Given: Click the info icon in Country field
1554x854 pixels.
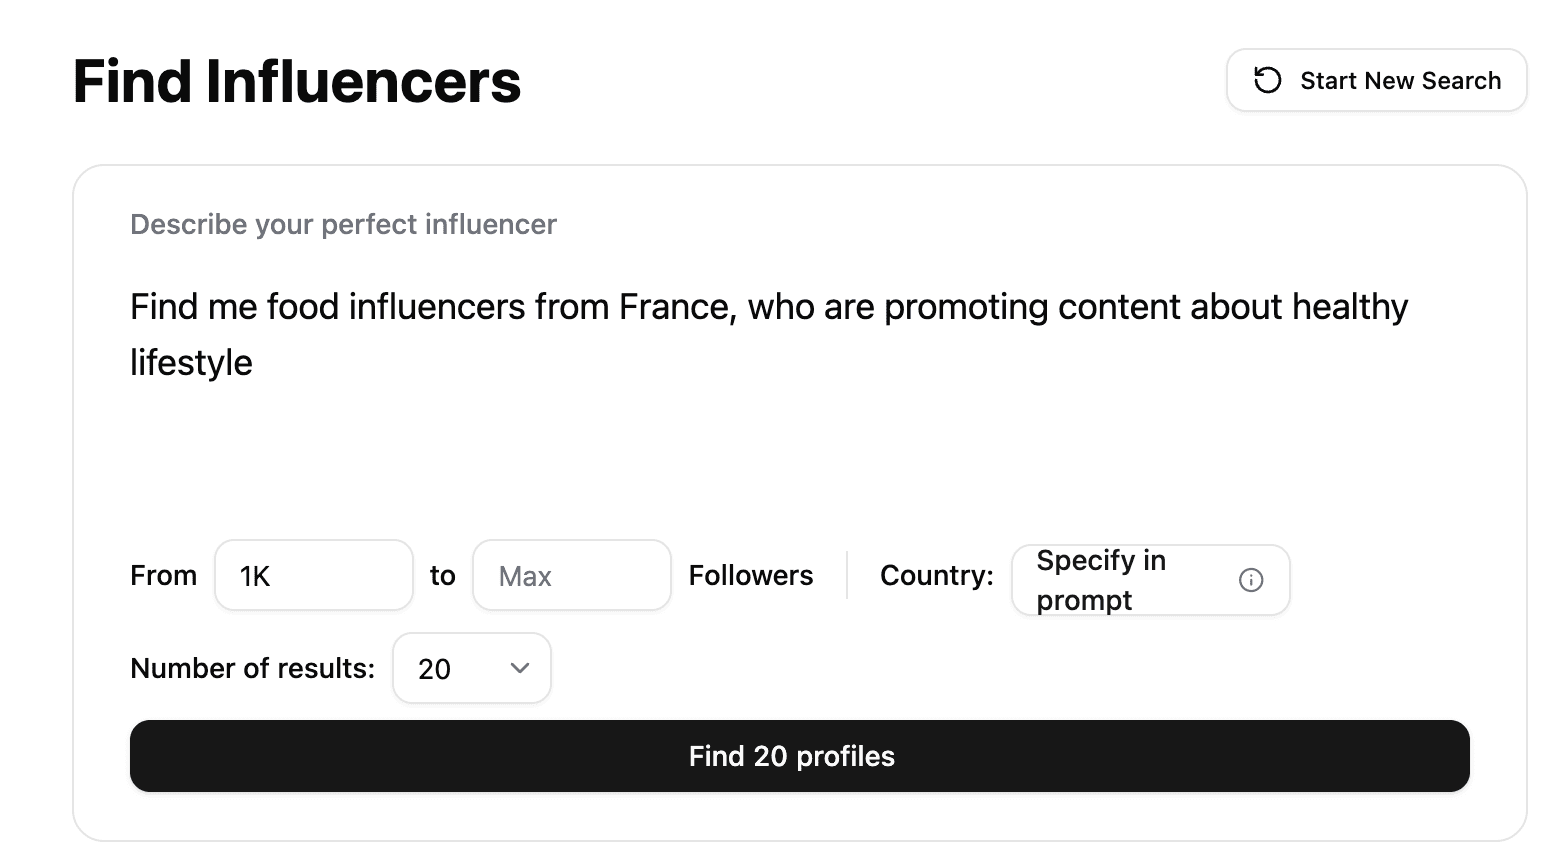Looking at the screenshot, I should pyautogui.click(x=1250, y=580).
